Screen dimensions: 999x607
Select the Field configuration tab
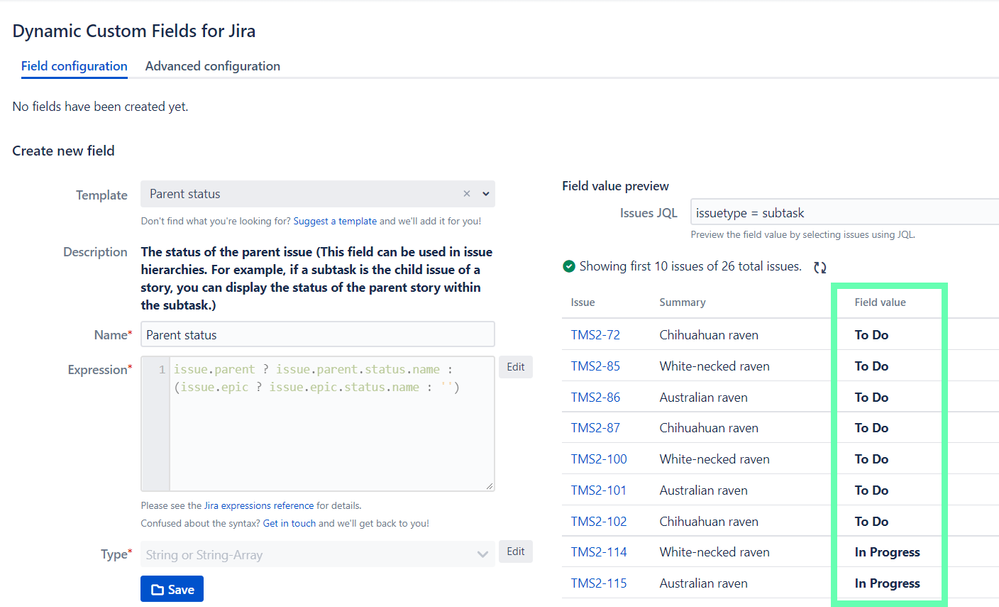click(x=73, y=66)
